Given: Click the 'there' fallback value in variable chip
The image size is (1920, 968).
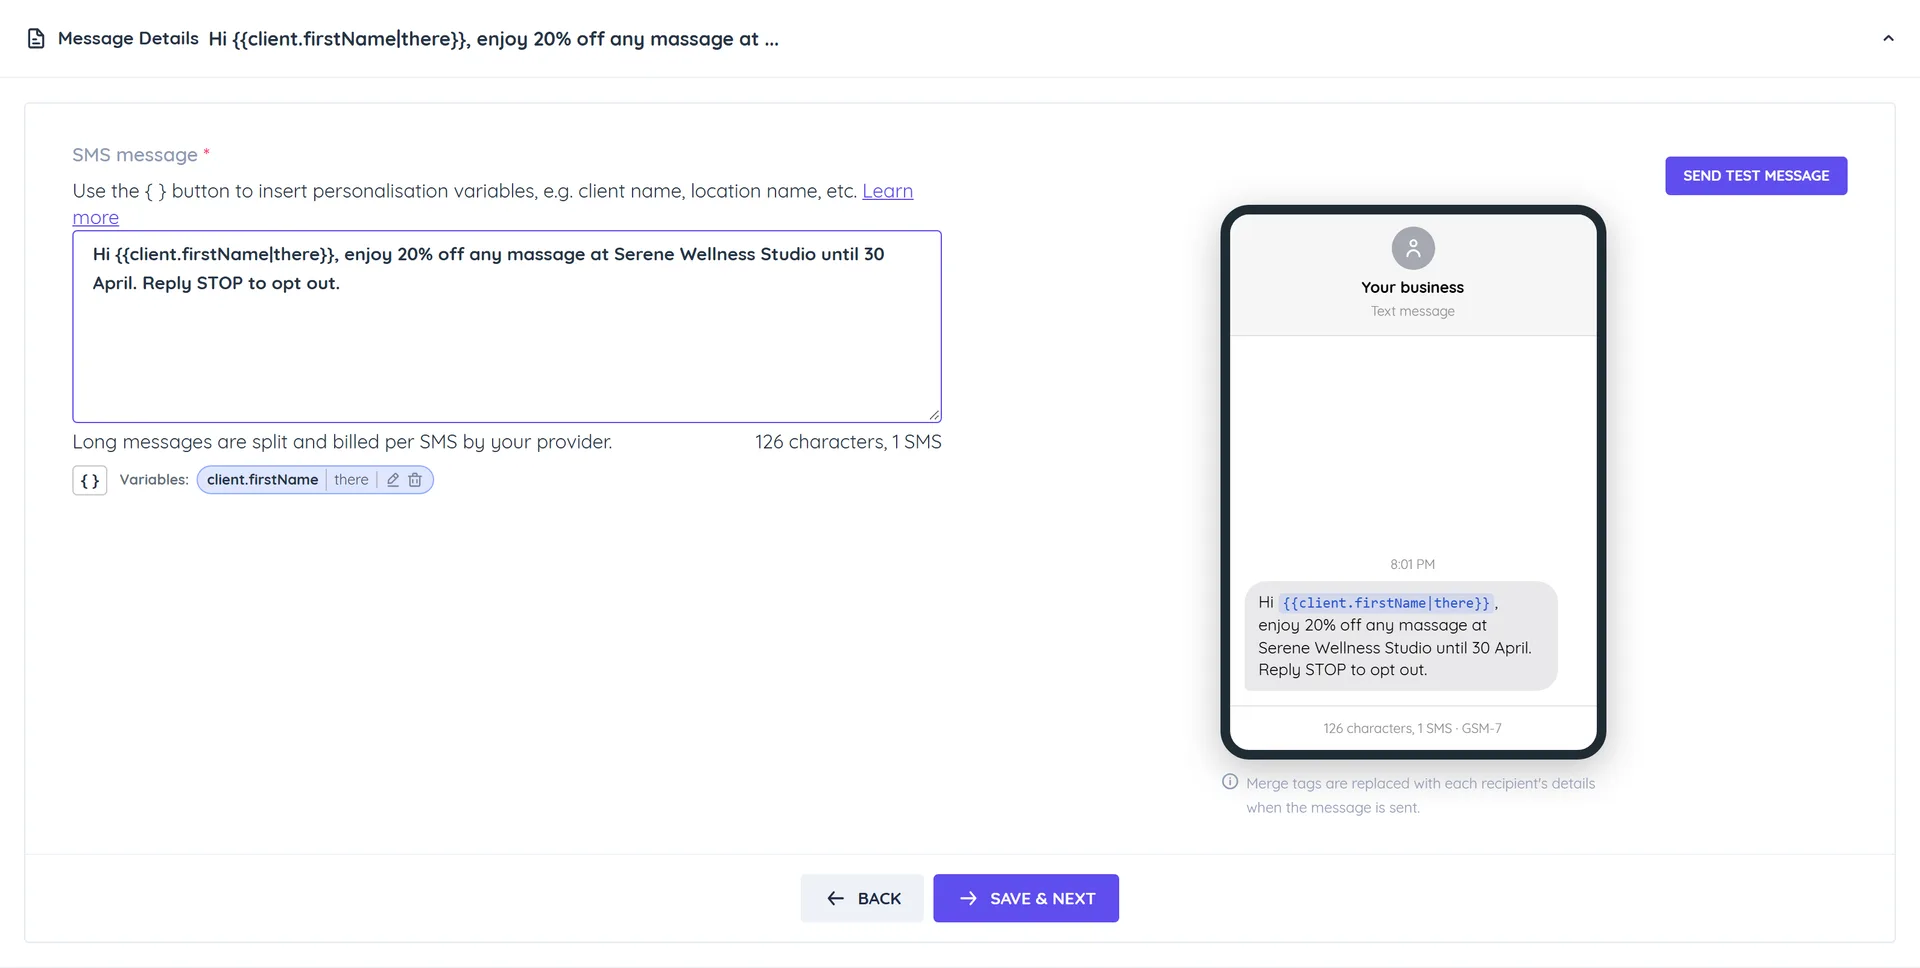Looking at the screenshot, I should (x=351, y=480).
